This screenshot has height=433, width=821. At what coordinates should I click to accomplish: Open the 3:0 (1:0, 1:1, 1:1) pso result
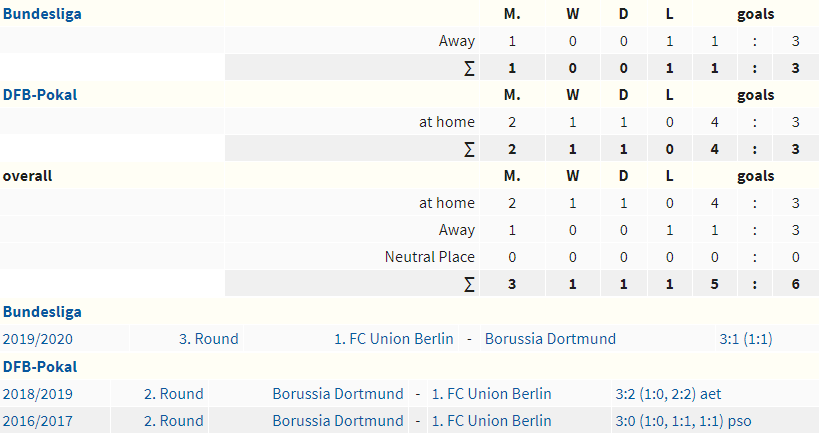click(x=683, y=421)
